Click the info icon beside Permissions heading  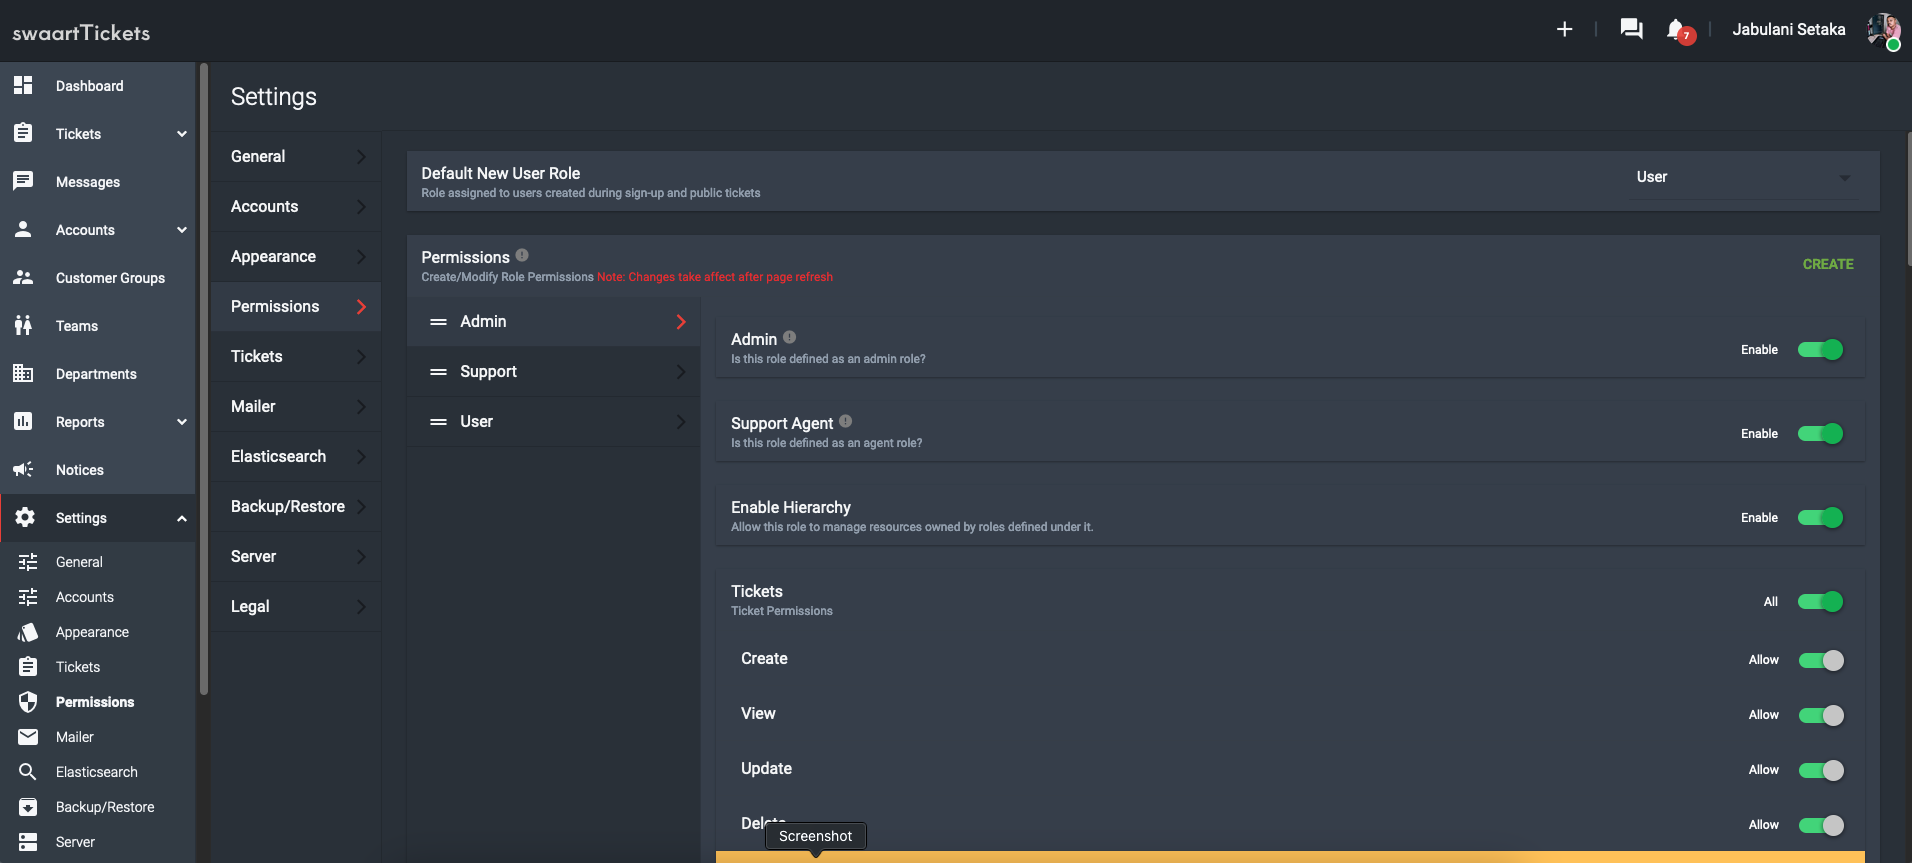(x=522, y=256)
